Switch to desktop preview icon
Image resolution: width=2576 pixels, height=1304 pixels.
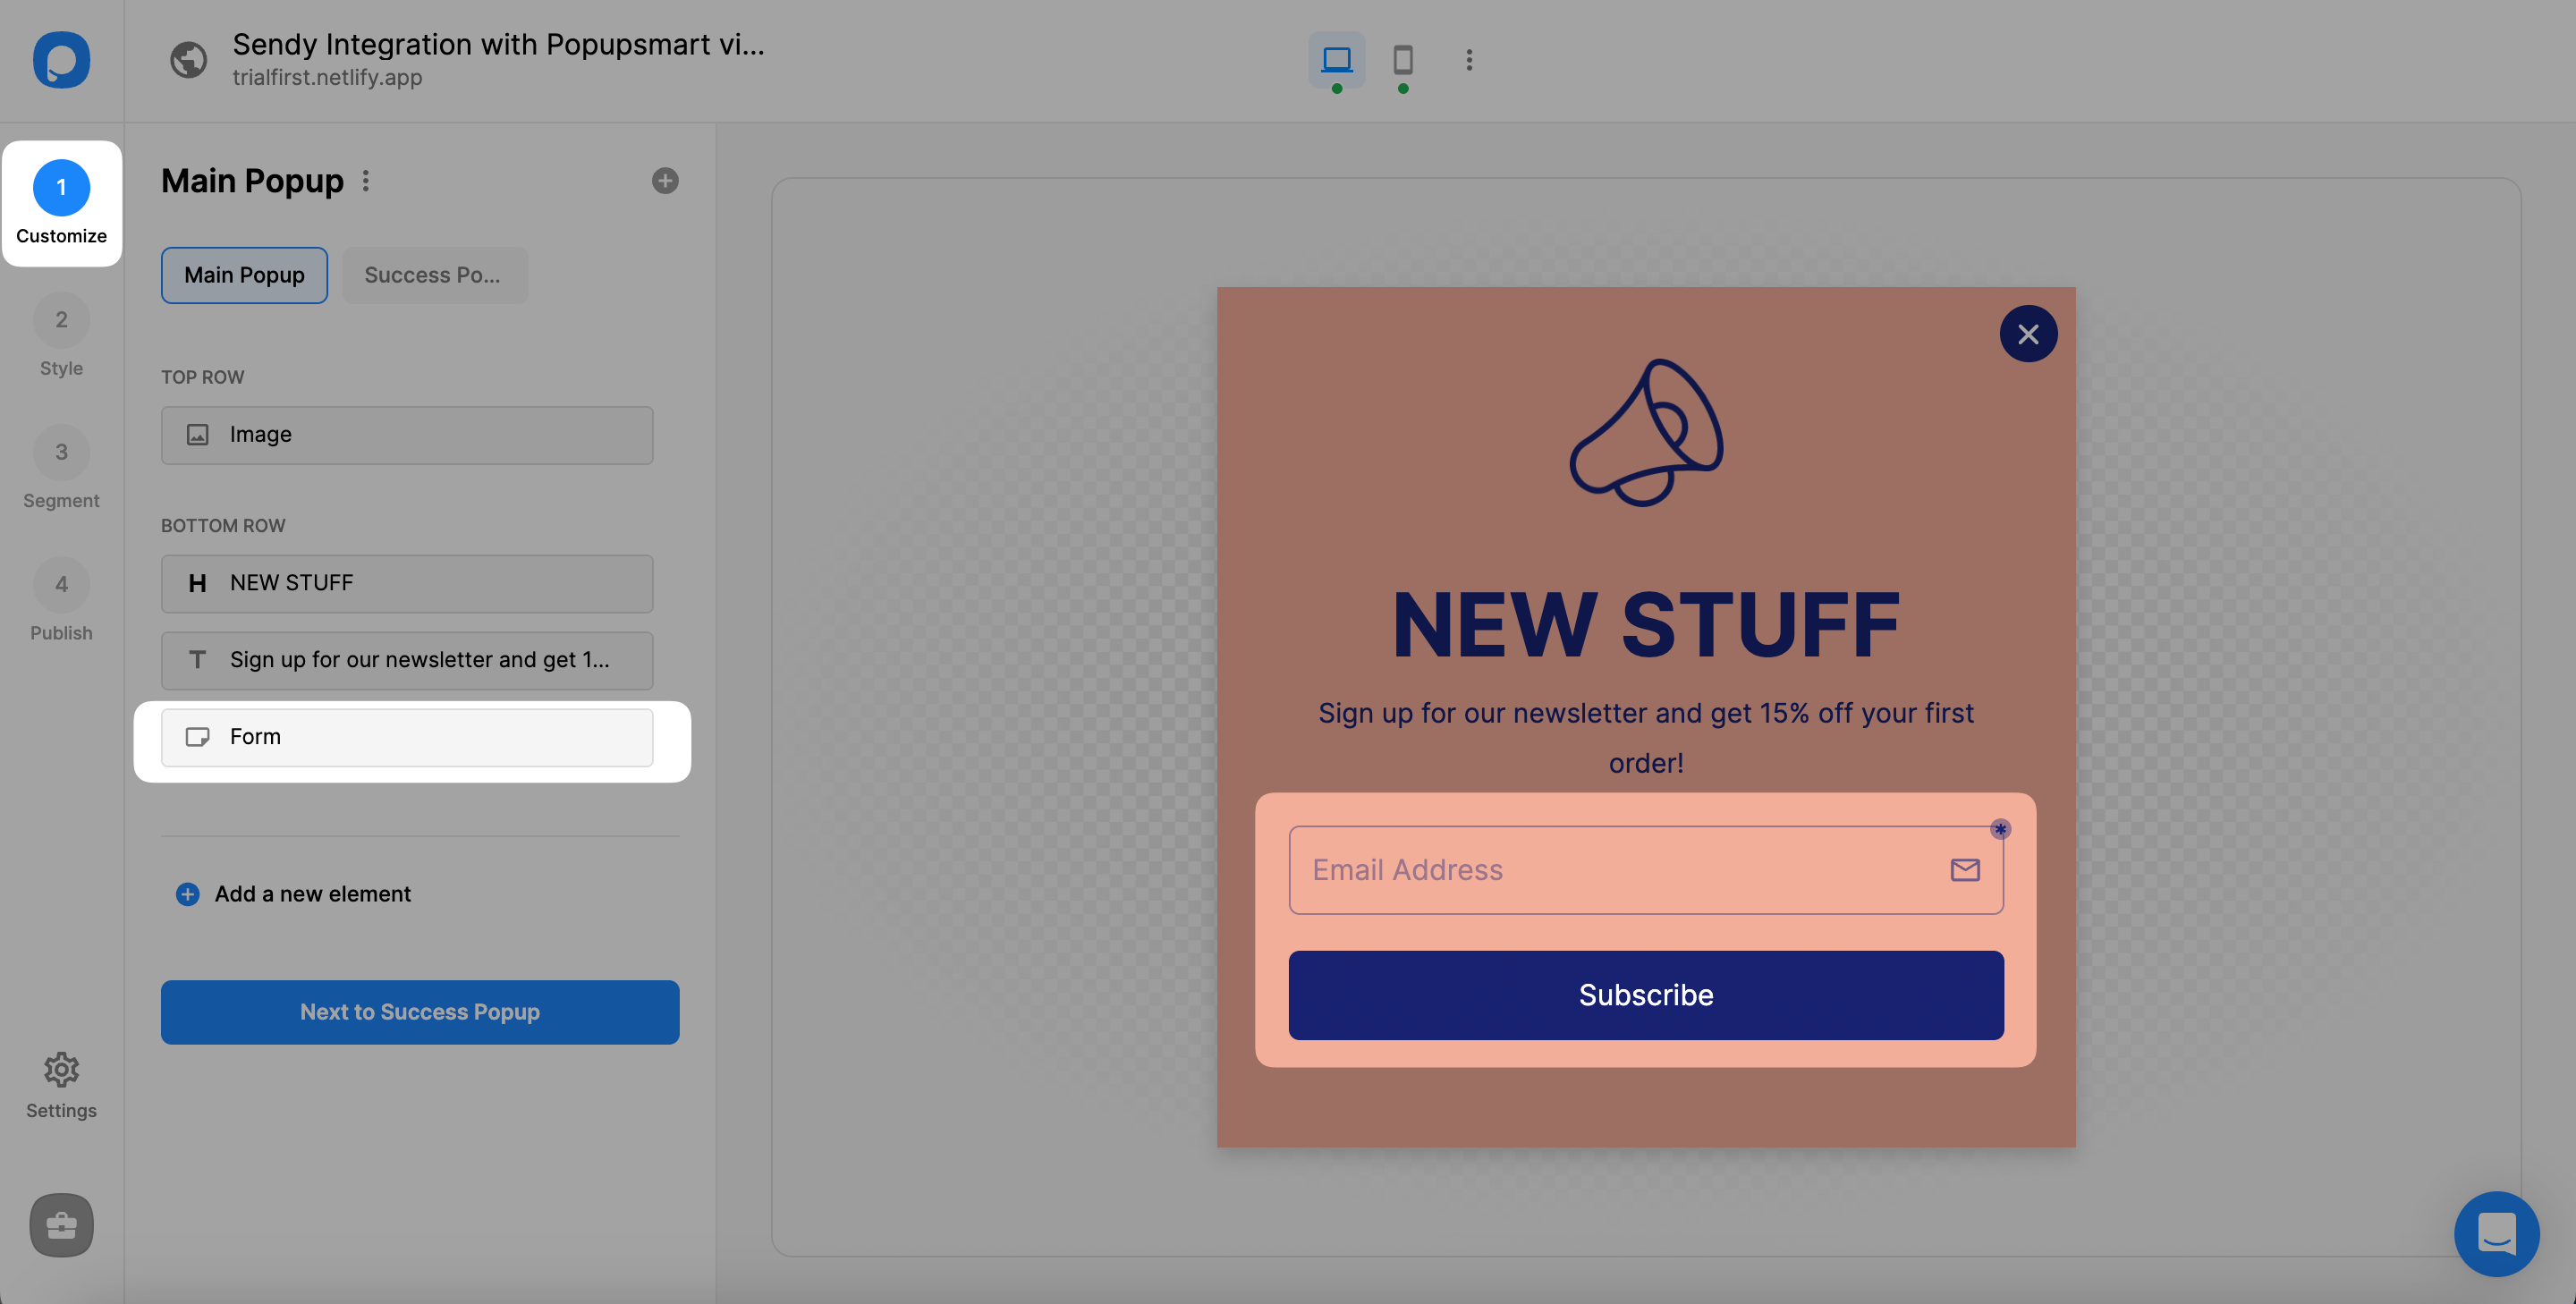point(1336,60)
